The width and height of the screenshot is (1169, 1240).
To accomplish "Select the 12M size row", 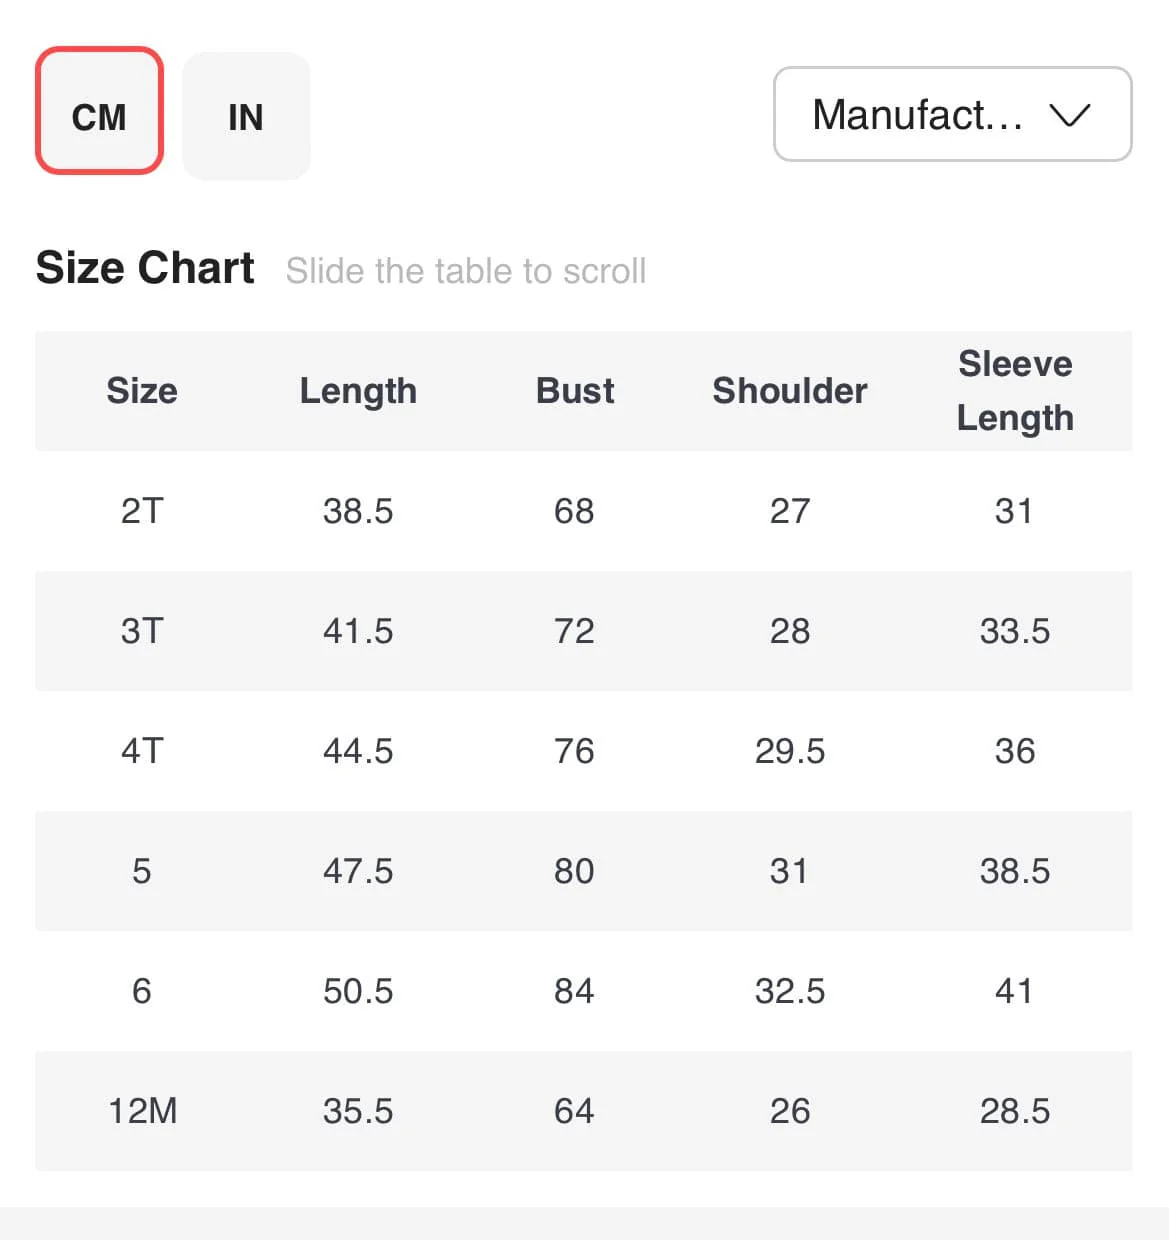I will pos(142,1111).
